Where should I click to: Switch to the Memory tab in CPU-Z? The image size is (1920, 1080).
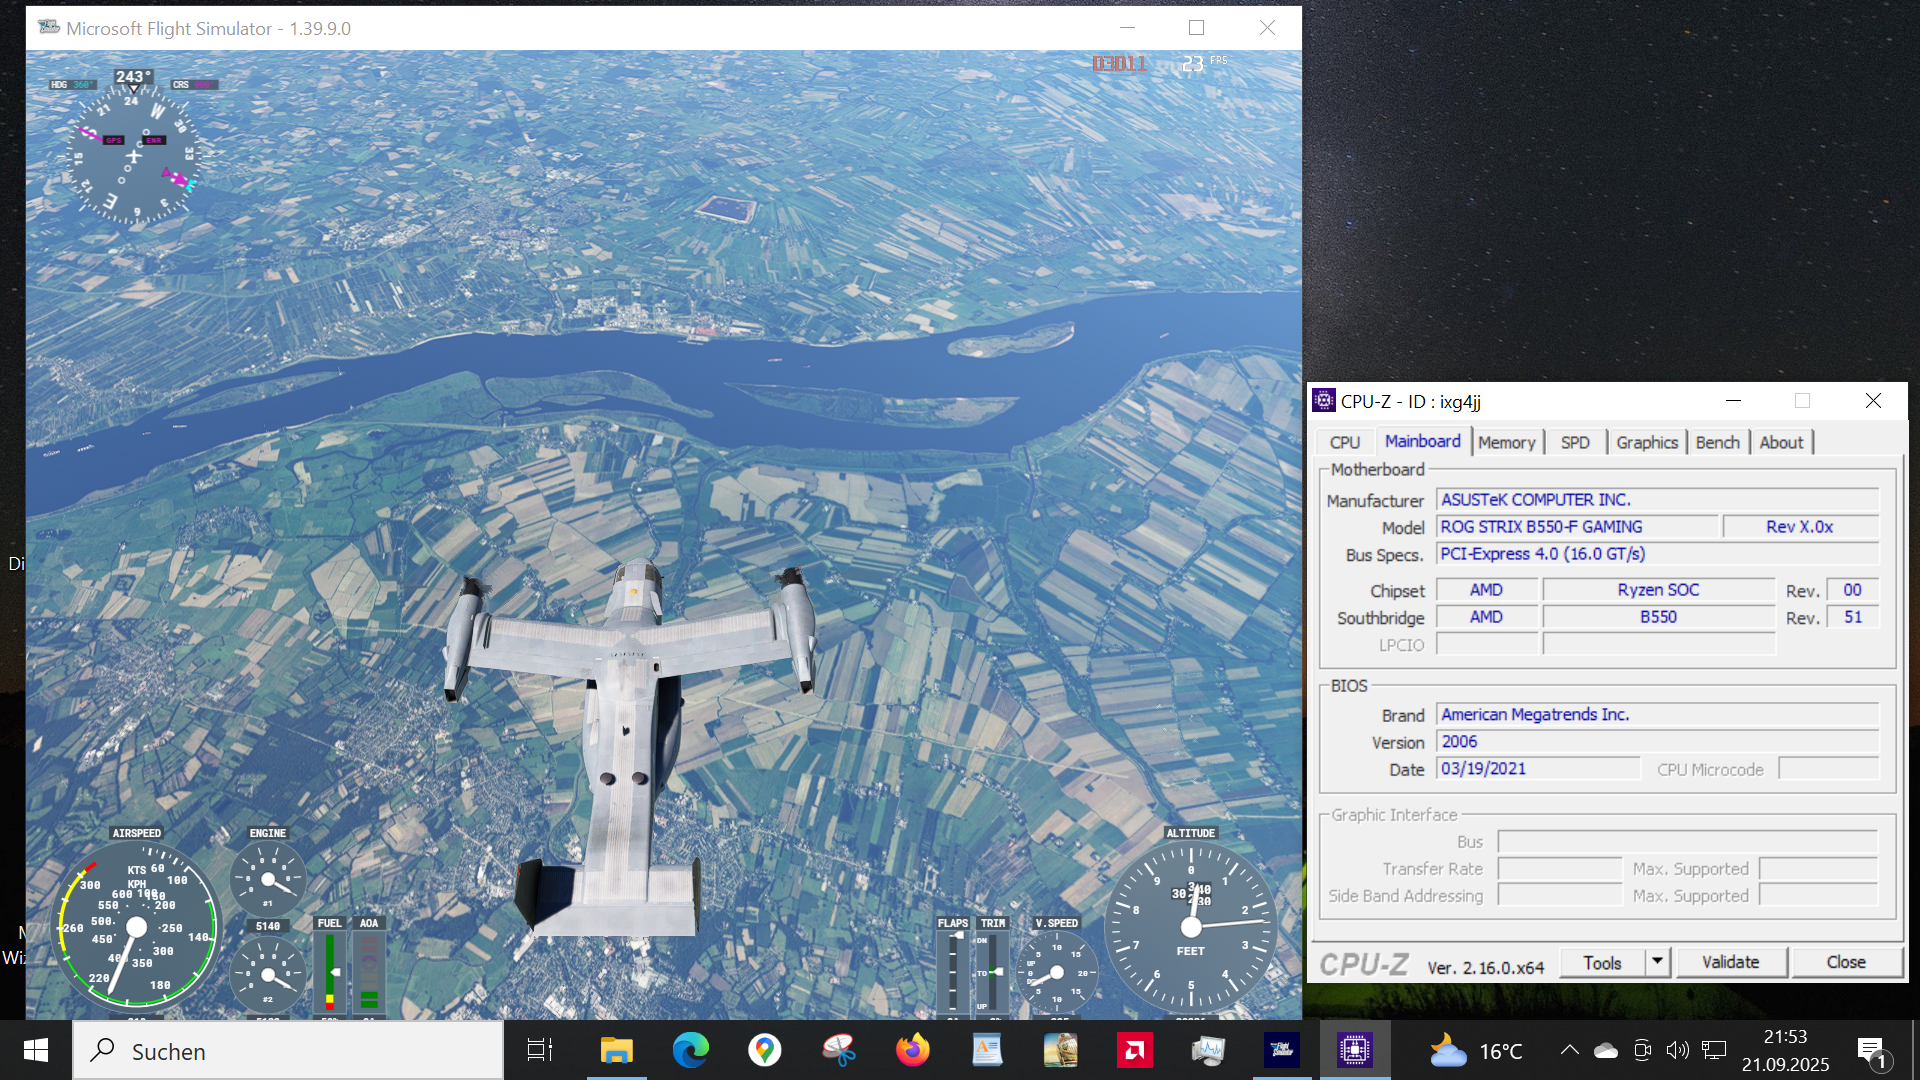click(1506, 441)
